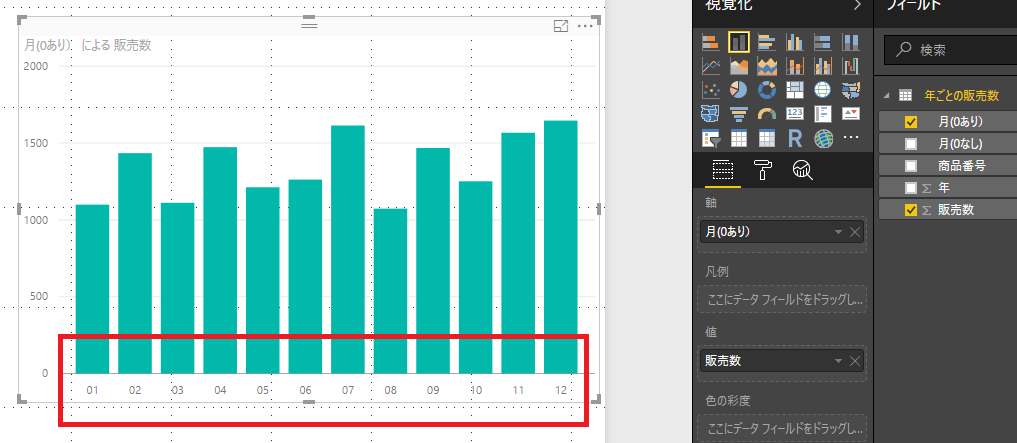Open the 販売数 value field dropdown arrow
The image size is (1017, 443).
(838, 361)
